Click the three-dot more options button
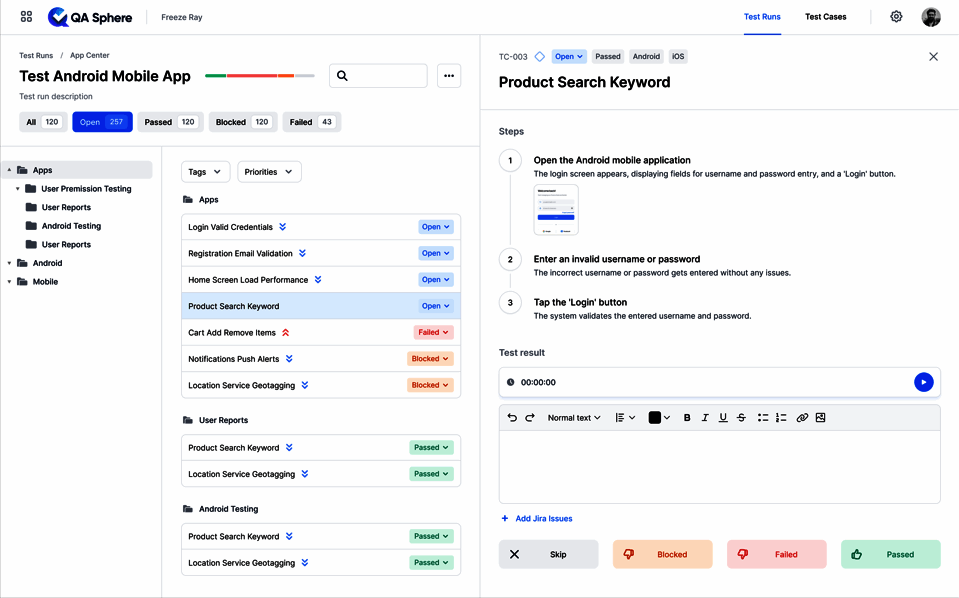Image resolution: width=959 pixels, height=598 pixels. click(x=449, y=76)
